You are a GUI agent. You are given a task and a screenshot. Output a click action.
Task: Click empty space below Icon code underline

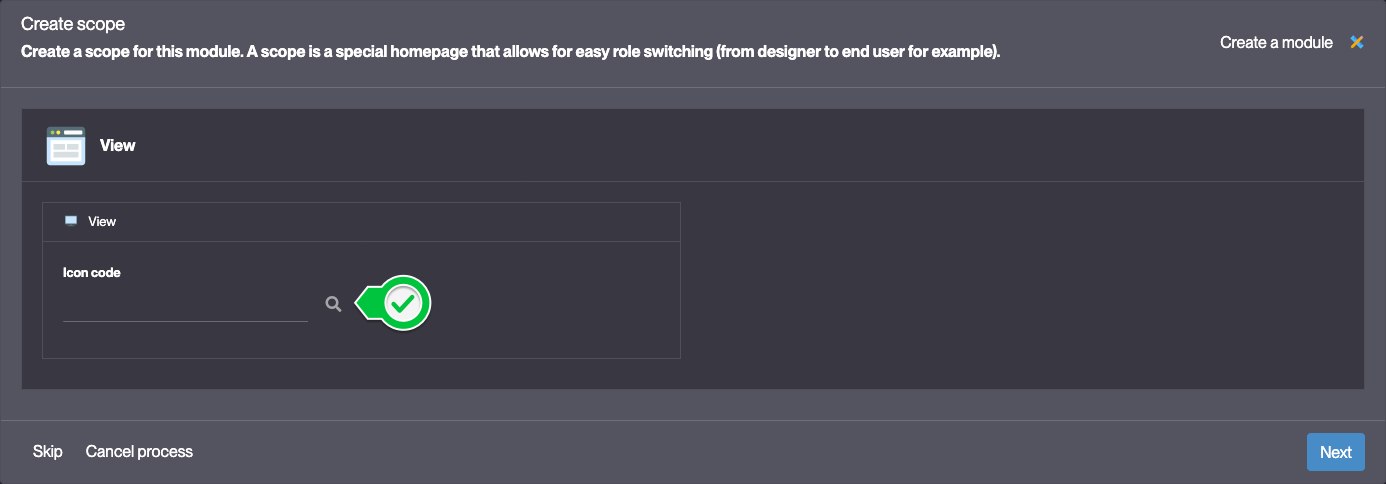click(x=185, y=340)
